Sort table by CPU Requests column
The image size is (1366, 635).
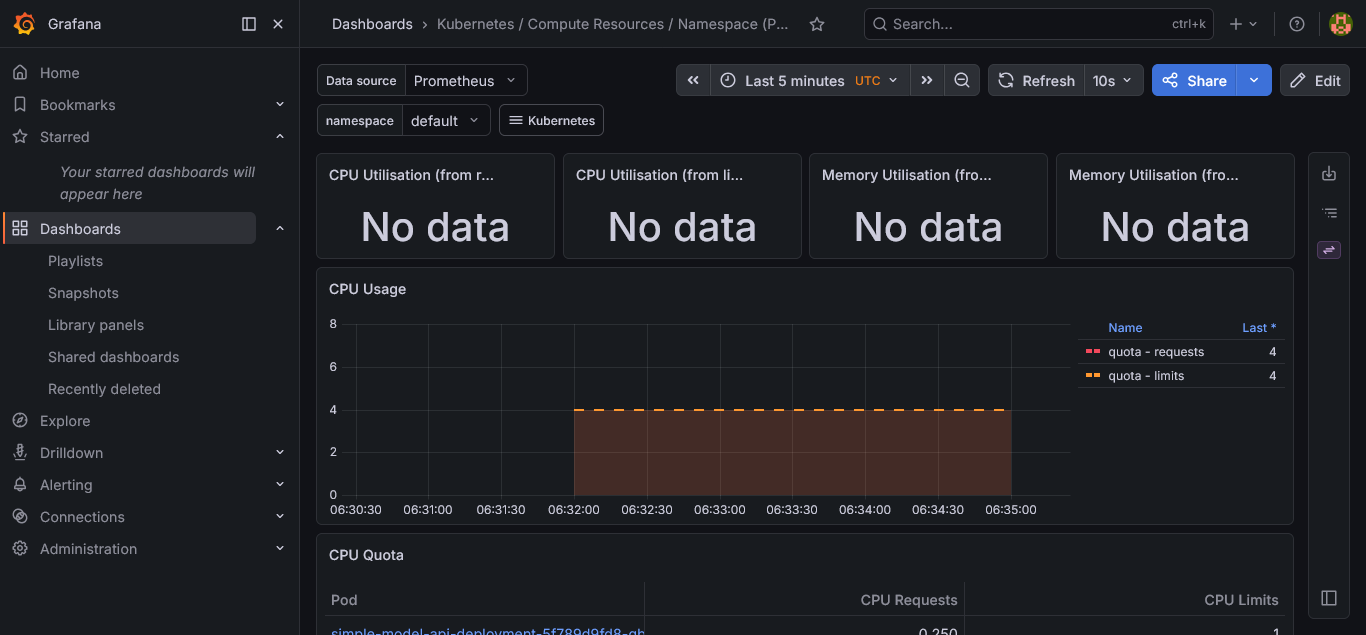click(909, 600)
